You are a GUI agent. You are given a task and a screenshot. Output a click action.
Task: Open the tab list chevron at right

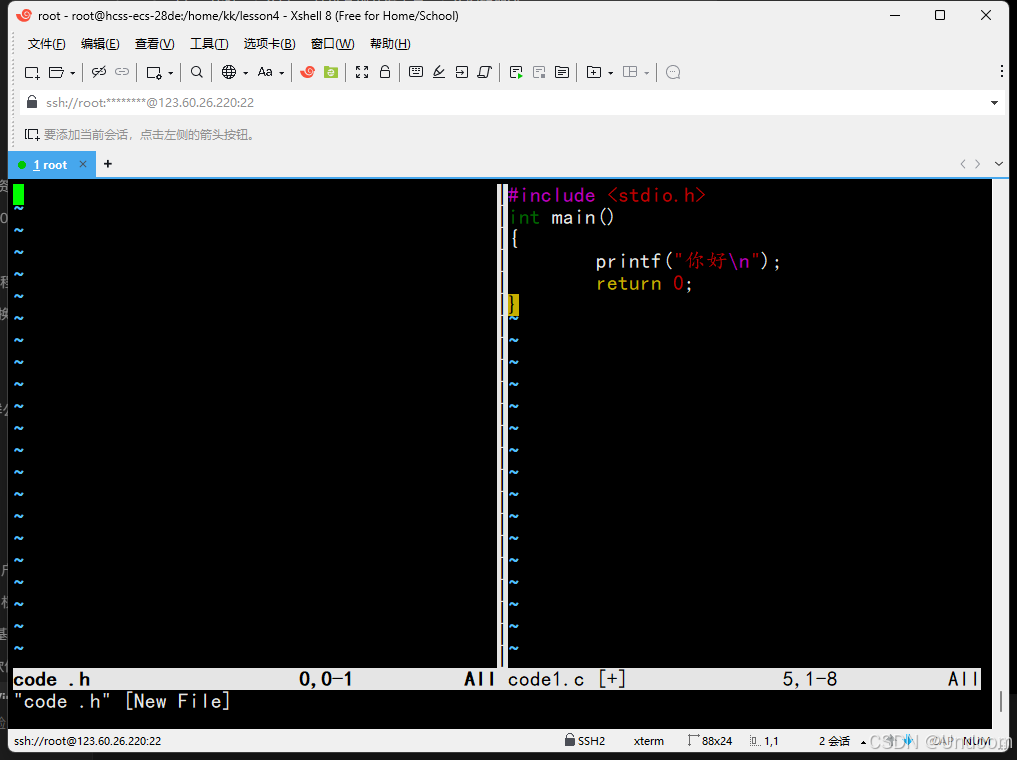click(999, 164)
